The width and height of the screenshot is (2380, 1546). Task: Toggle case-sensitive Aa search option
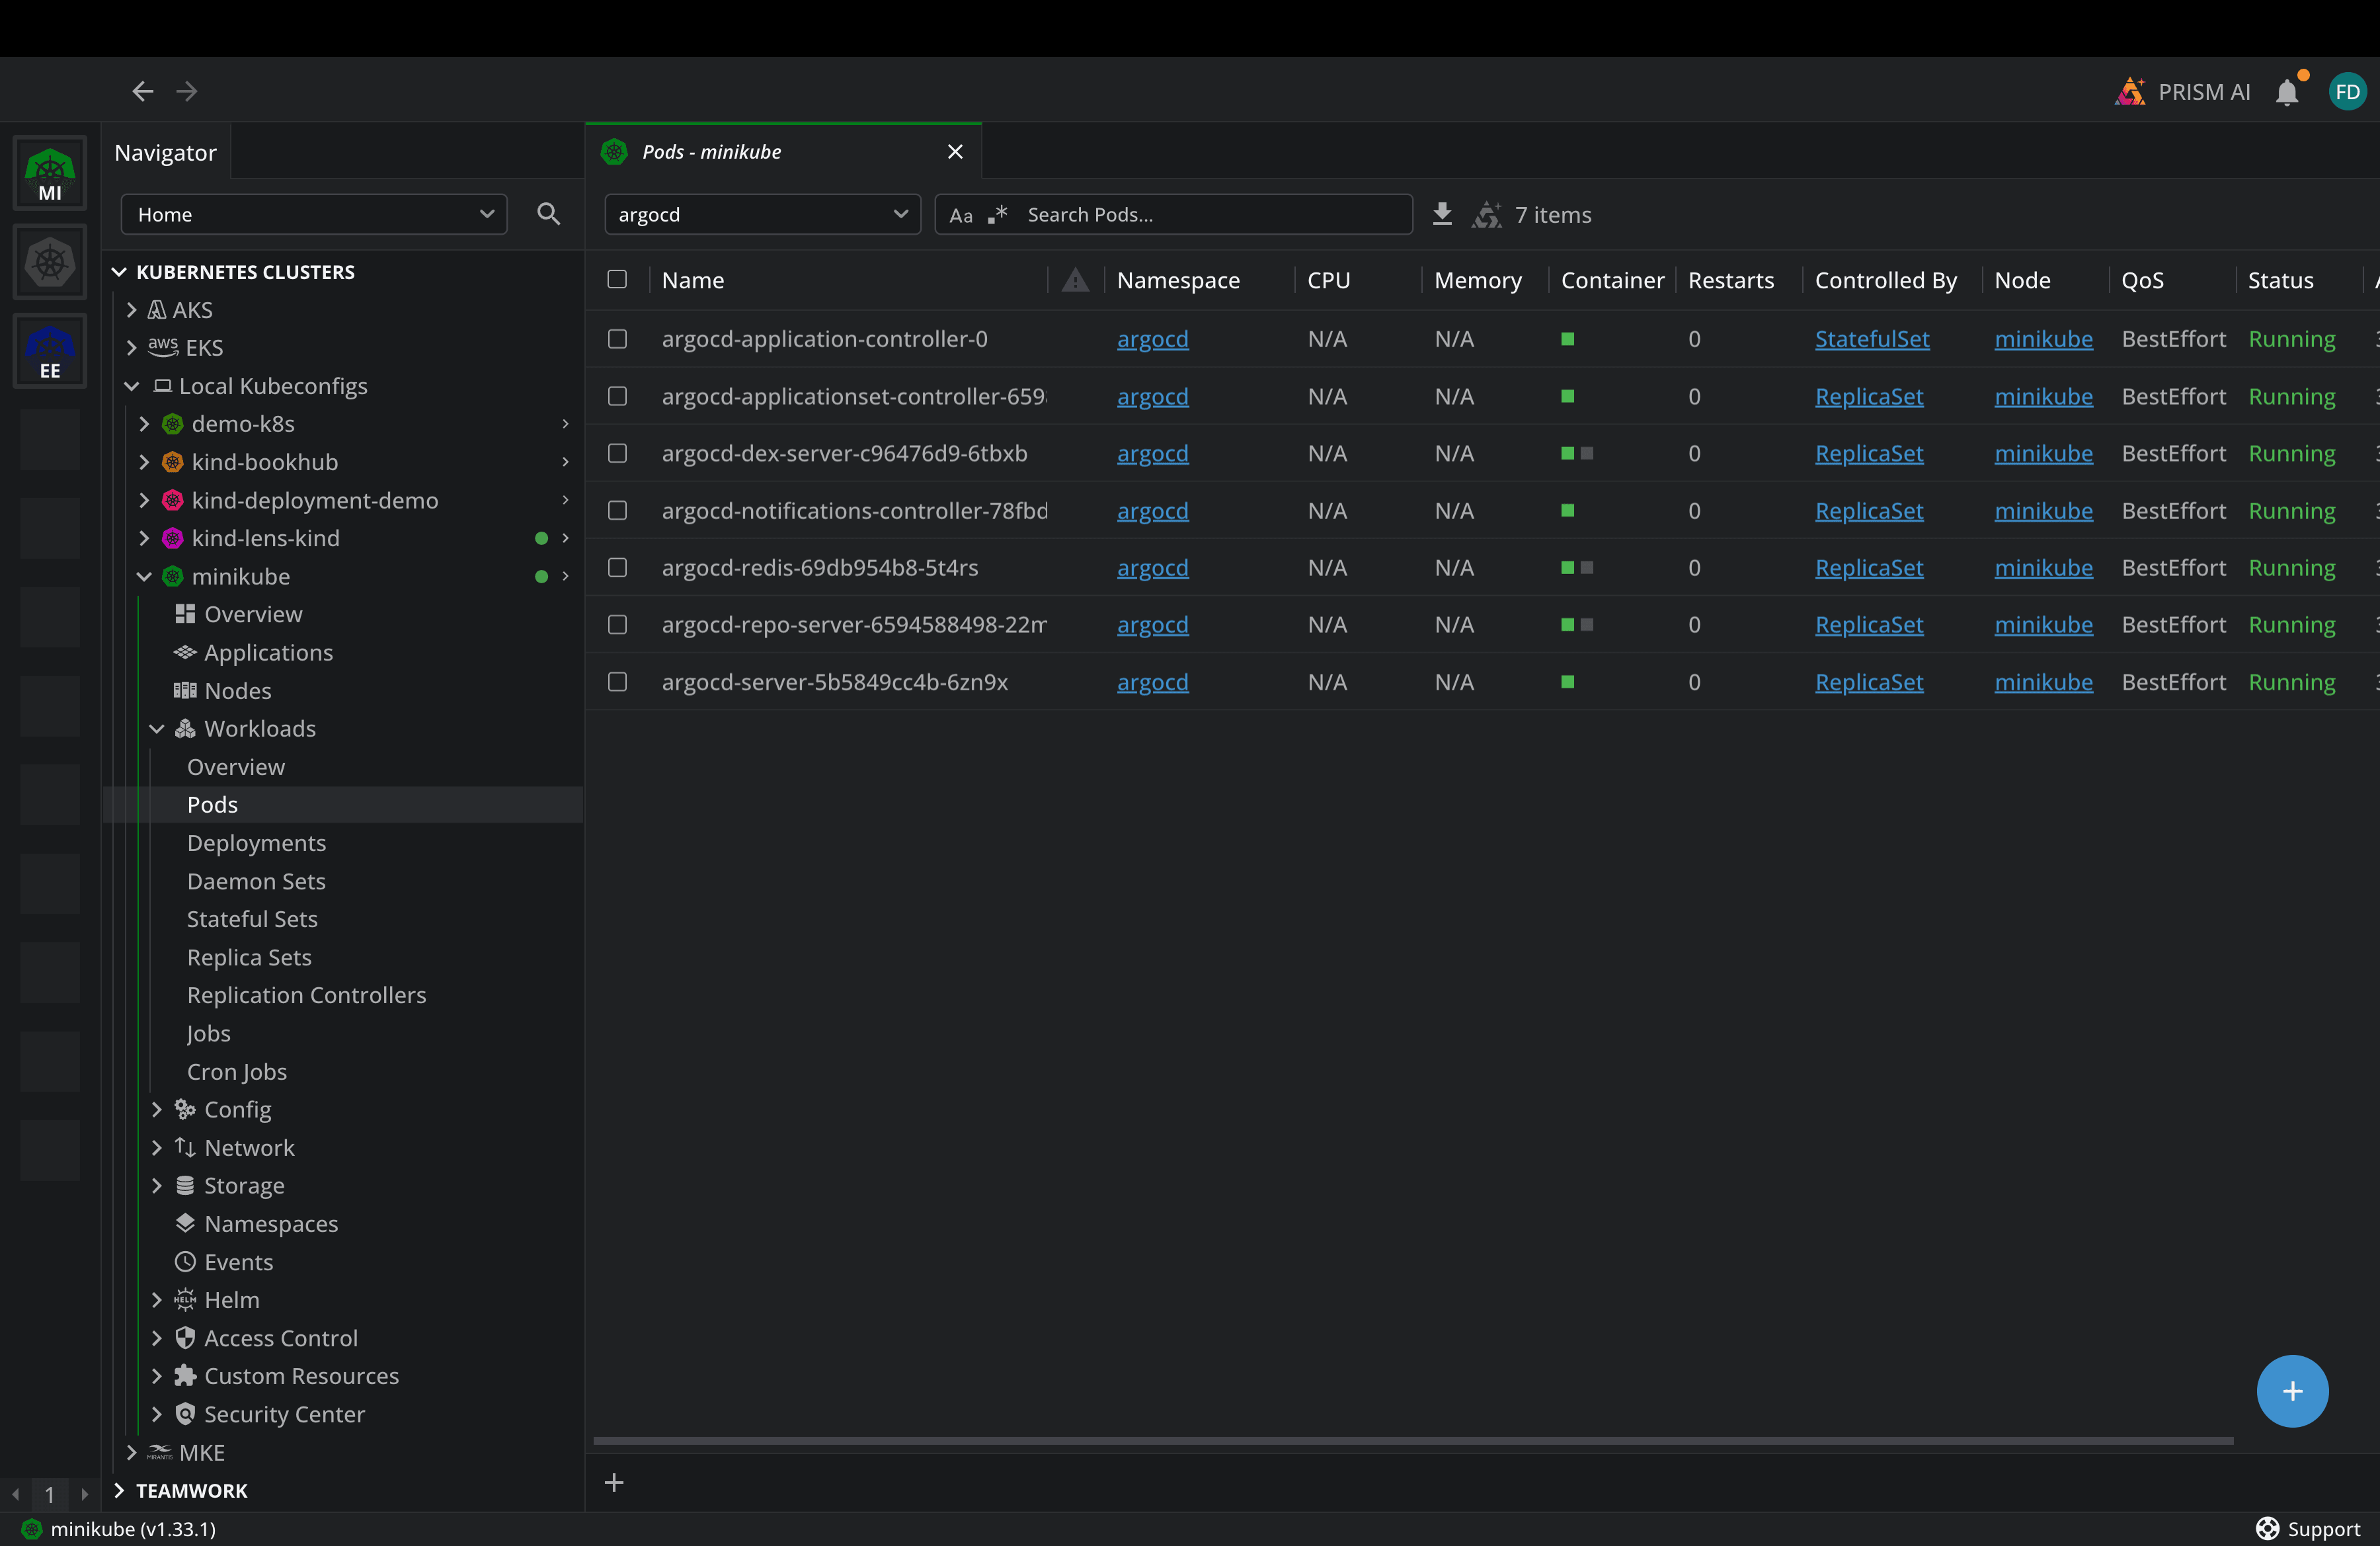[960, 215]
